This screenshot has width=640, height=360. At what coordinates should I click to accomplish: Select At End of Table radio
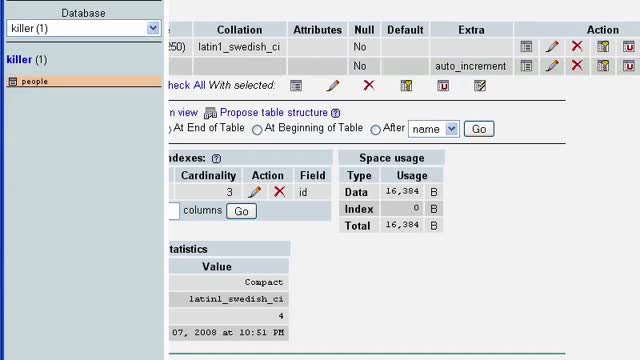pos(170,130)
